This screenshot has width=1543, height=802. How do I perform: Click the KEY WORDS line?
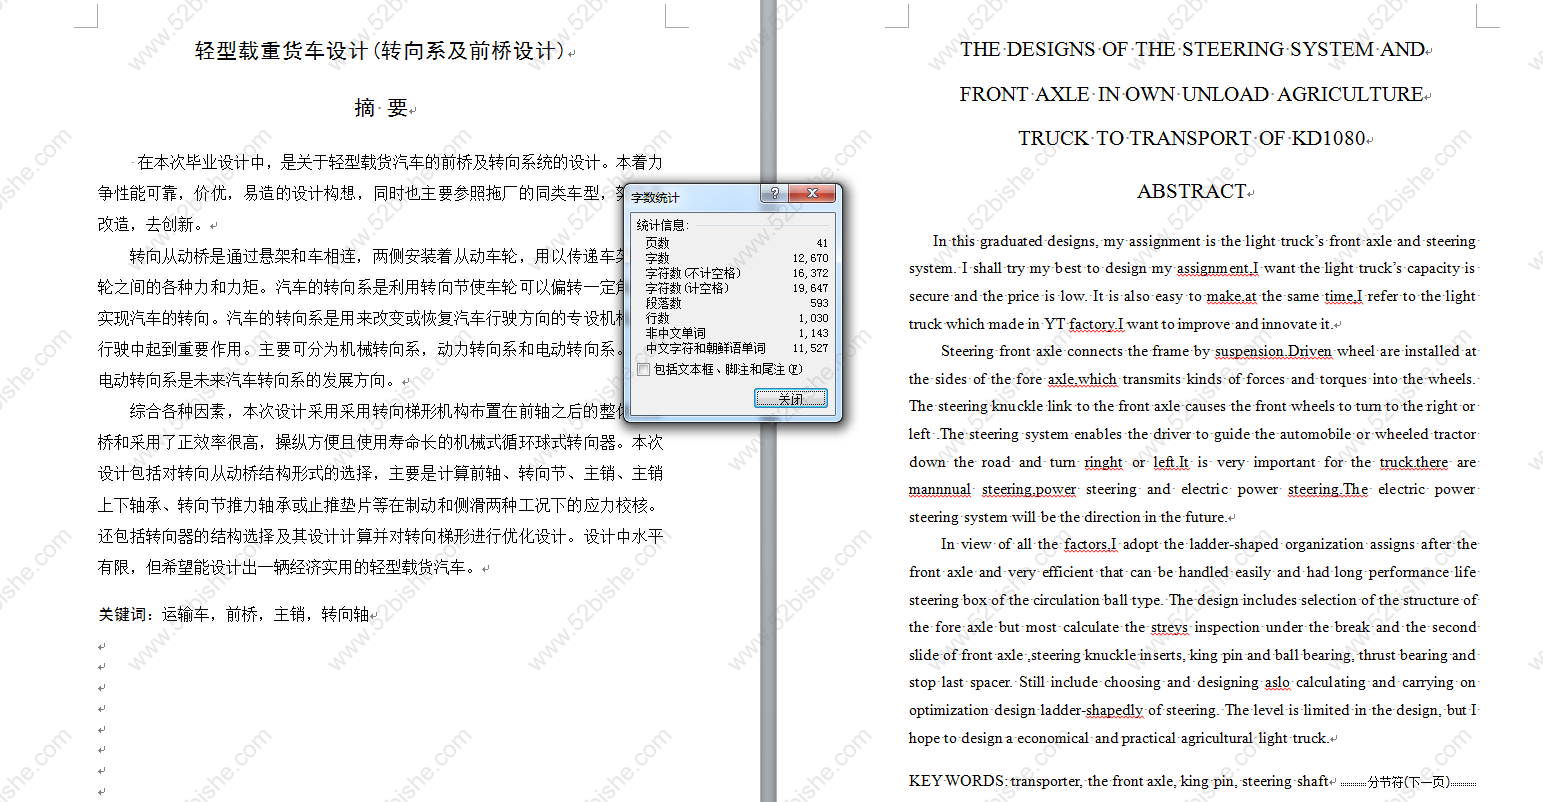(1118, 781)
